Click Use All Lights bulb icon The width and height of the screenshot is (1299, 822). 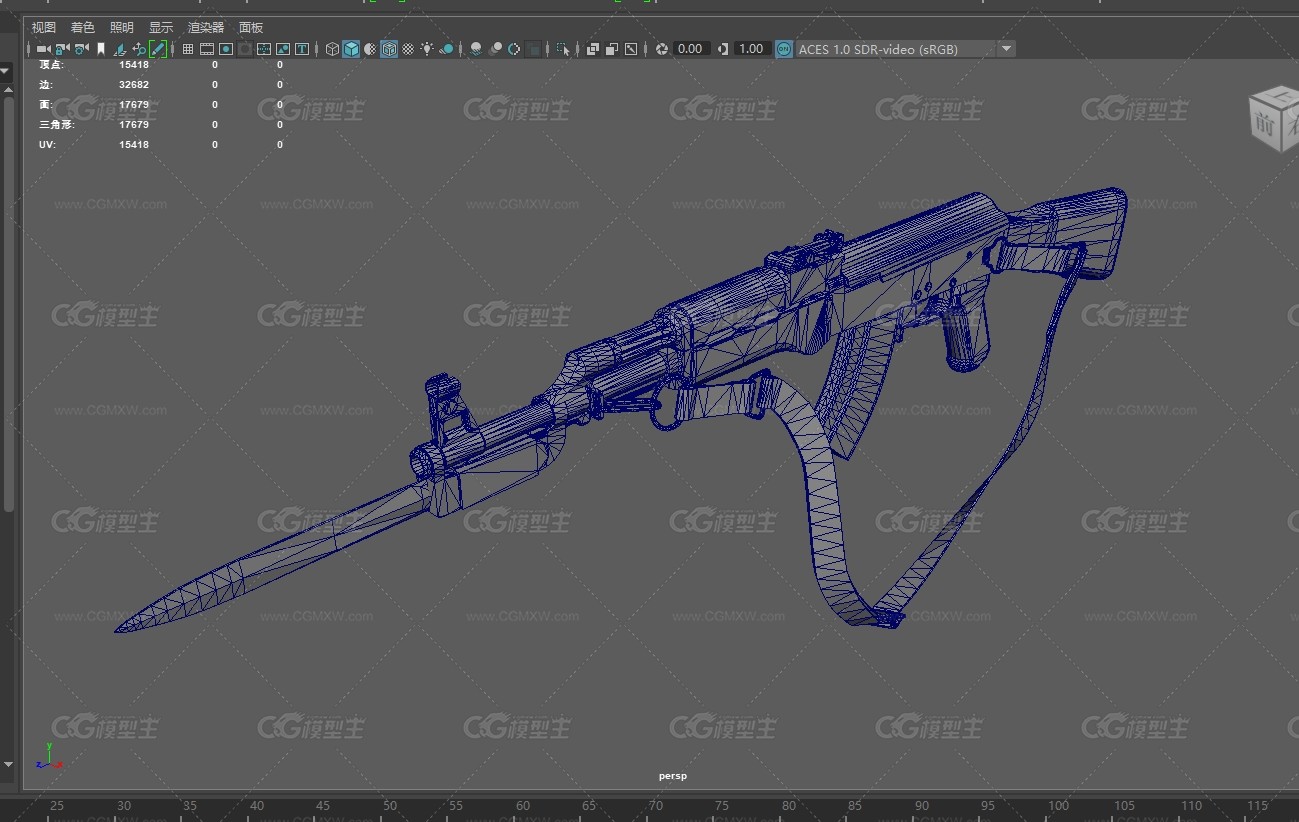[x=428, y=48]
